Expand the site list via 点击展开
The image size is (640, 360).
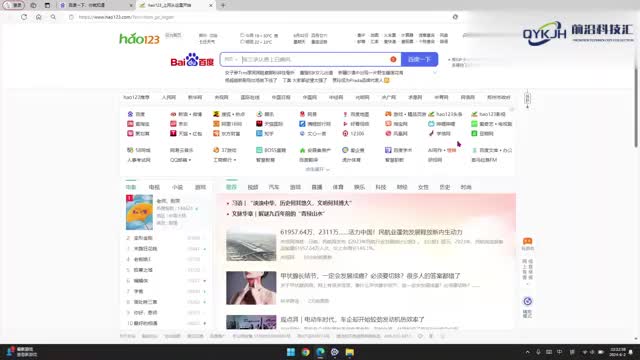pyautogui.click(x=318, y=169)
